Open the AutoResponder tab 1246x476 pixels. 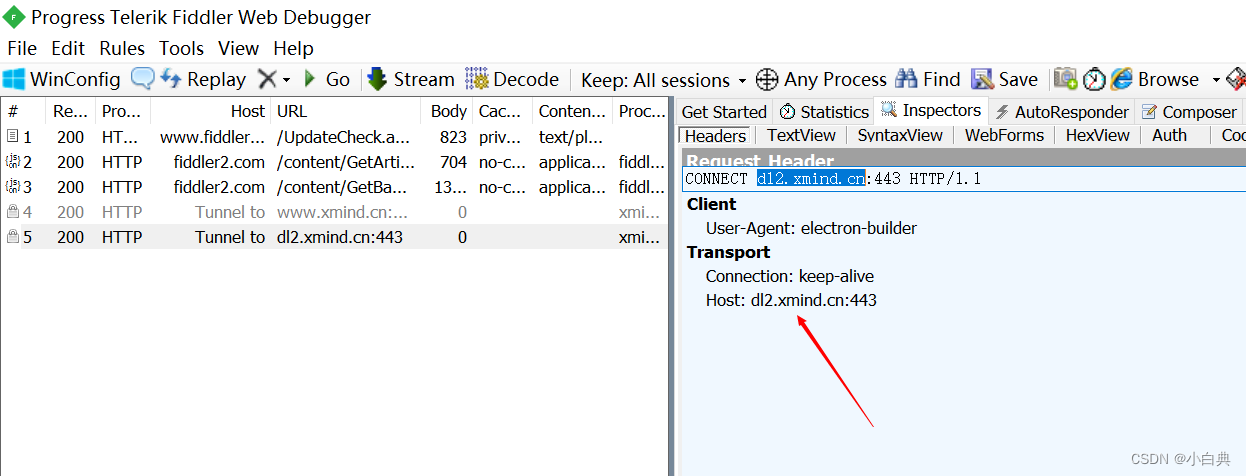[1061, 112]
